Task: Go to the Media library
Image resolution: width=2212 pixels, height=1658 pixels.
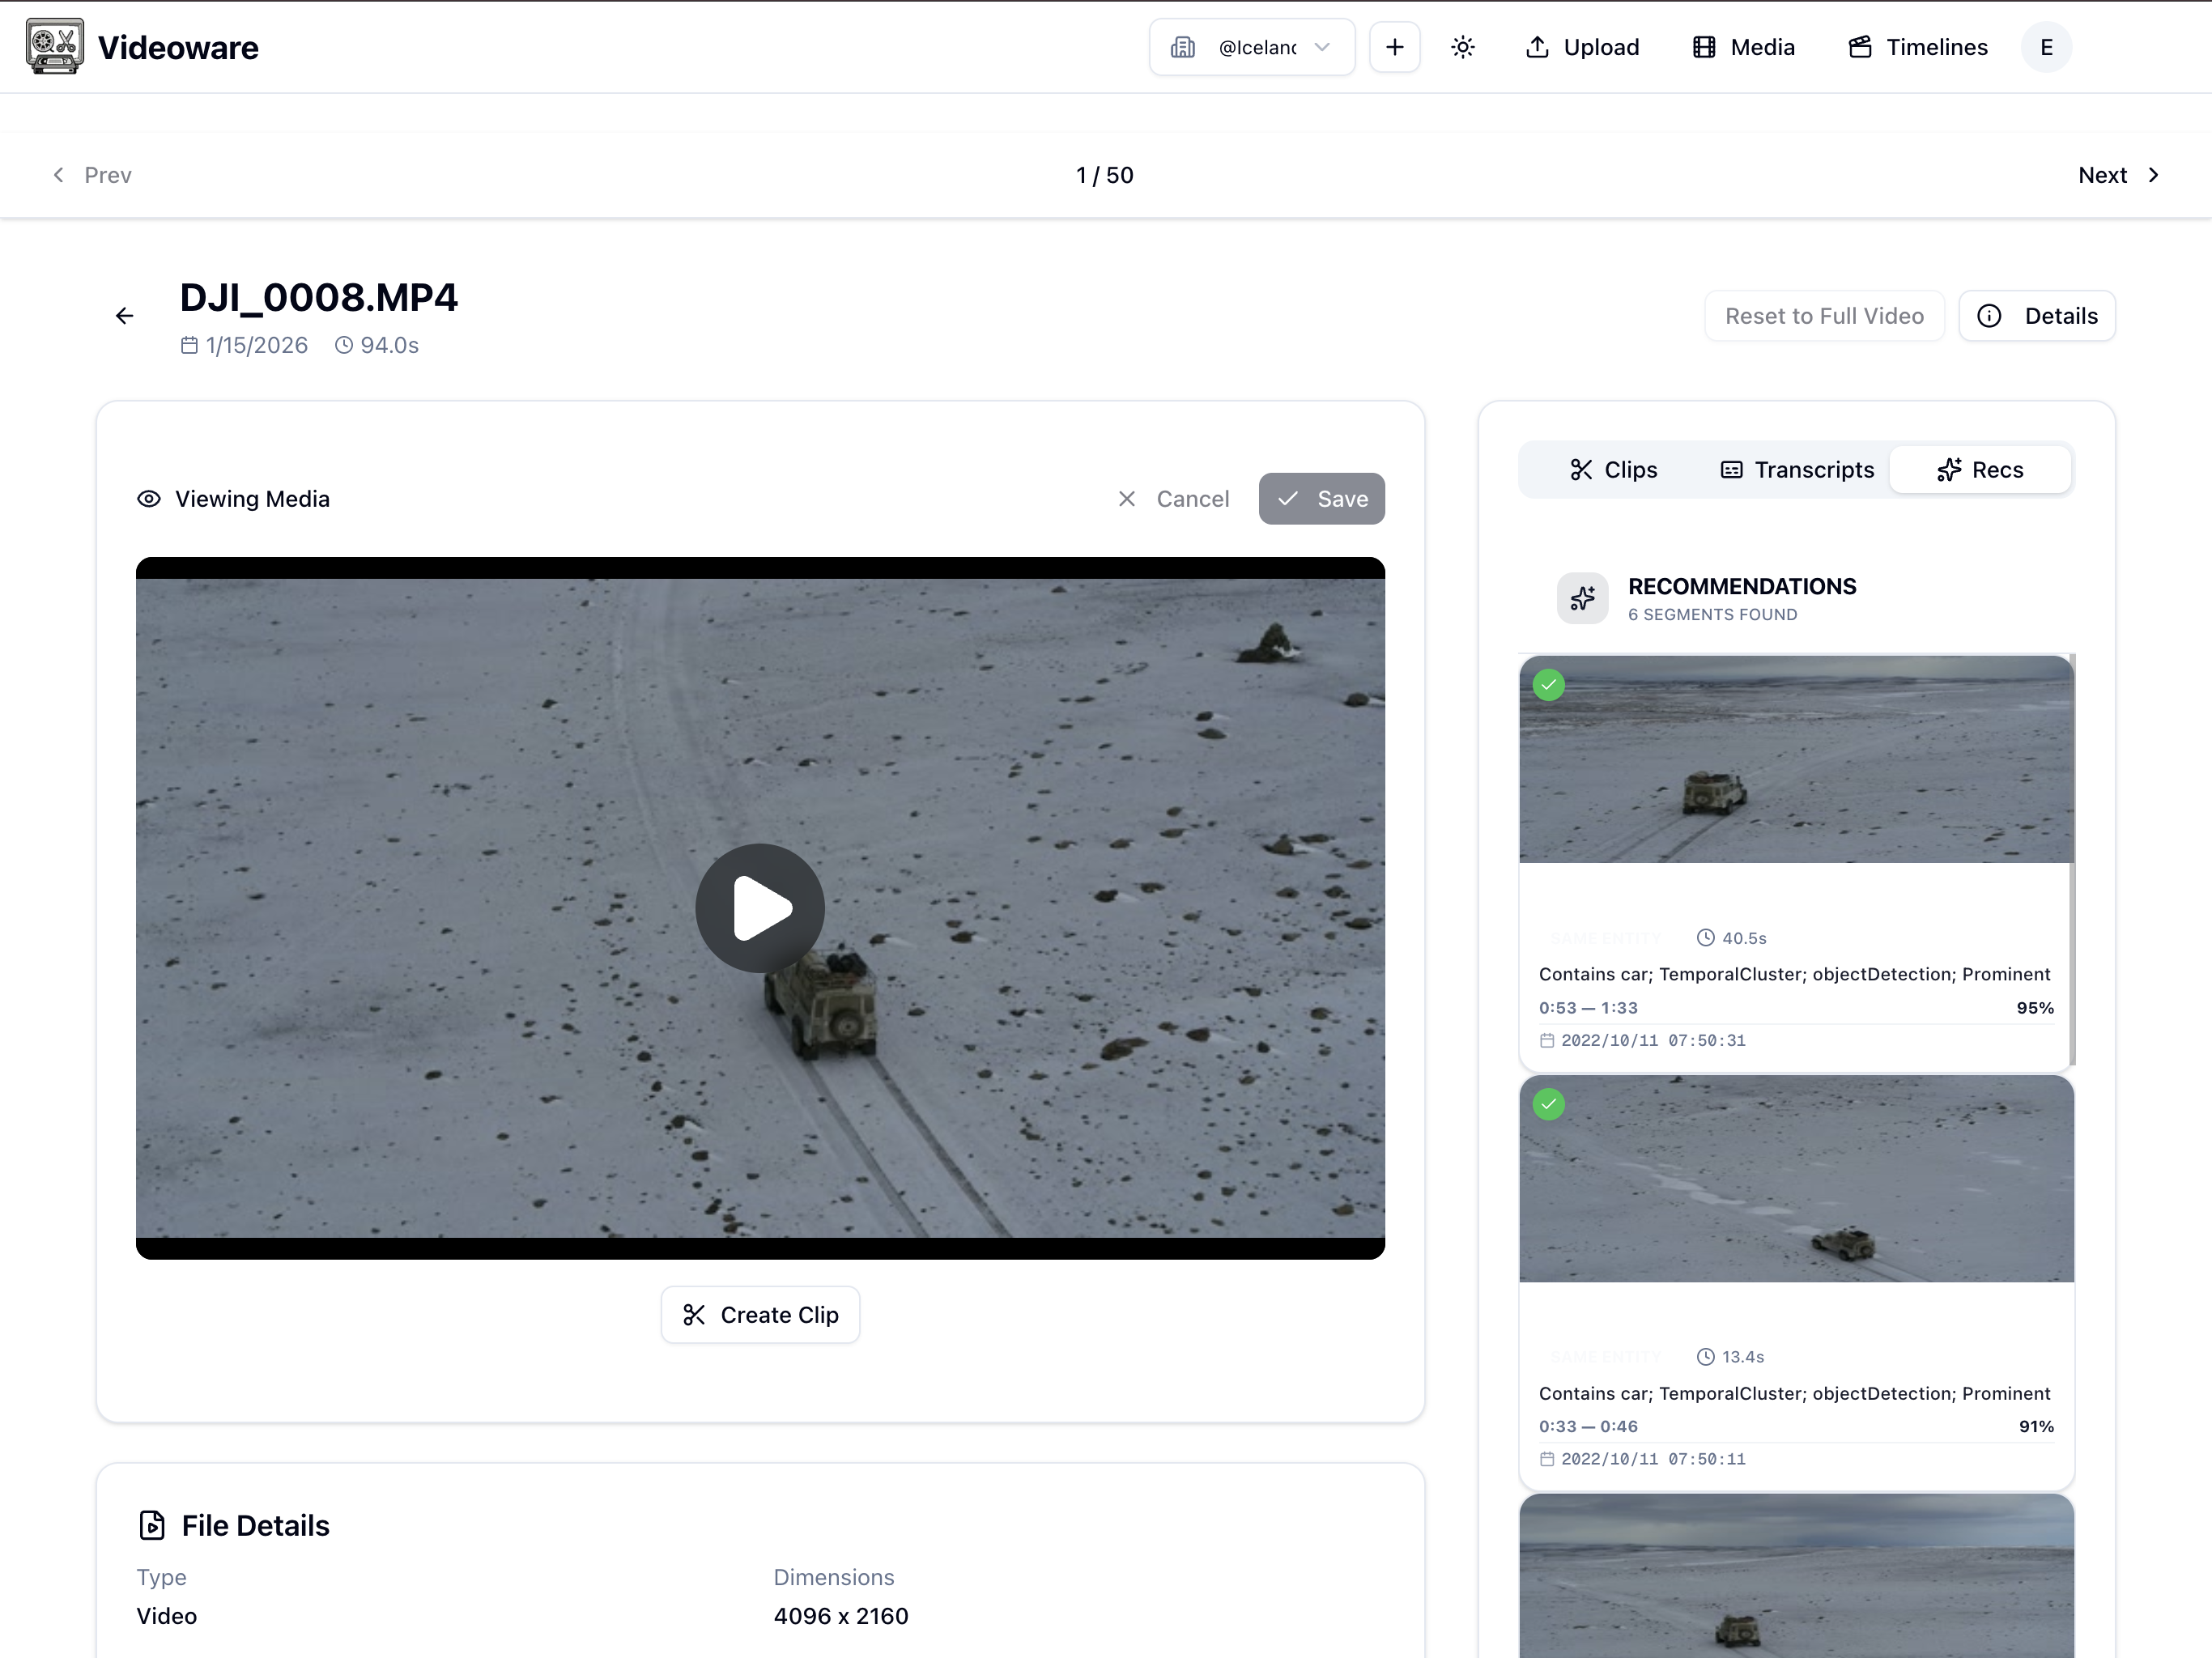Action: point(1743,47)
